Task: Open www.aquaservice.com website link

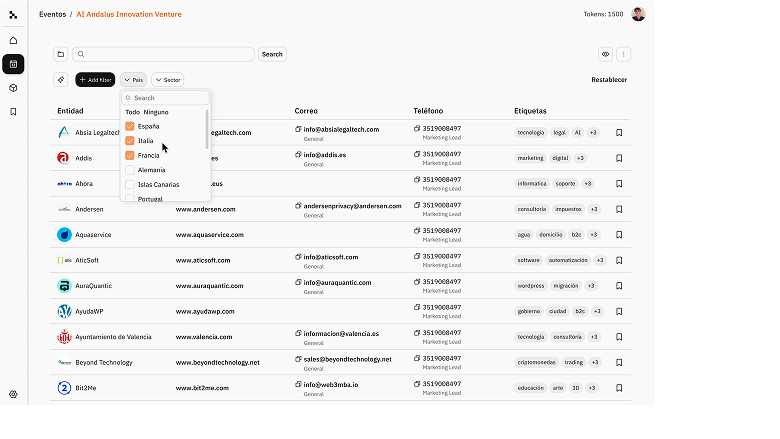Action: click(x=209, y=235)
